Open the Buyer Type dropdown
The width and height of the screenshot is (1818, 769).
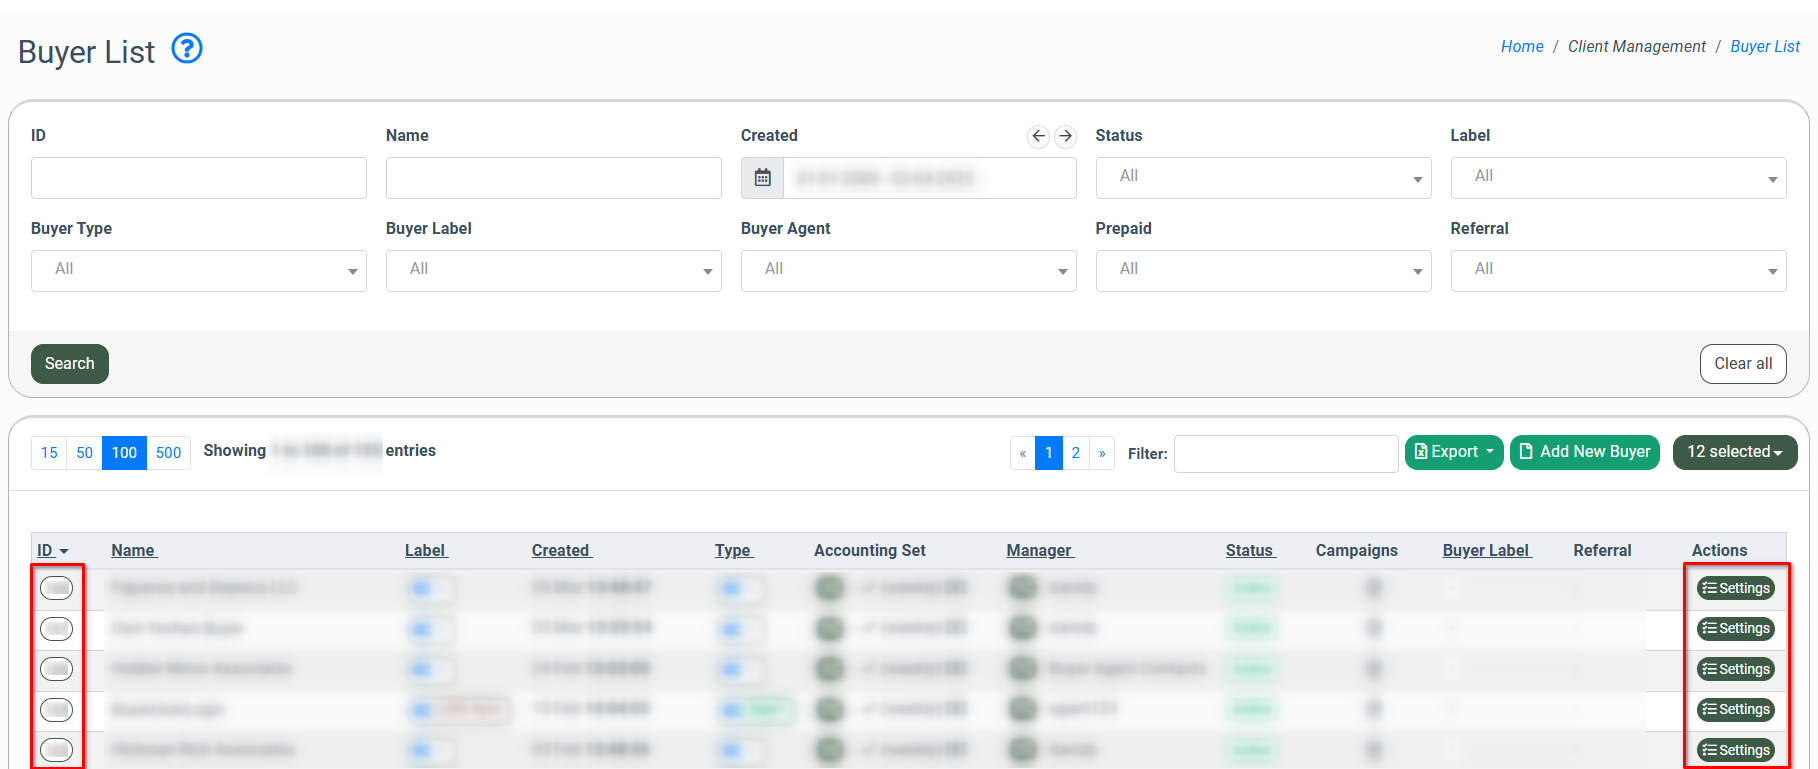point(198,271)
